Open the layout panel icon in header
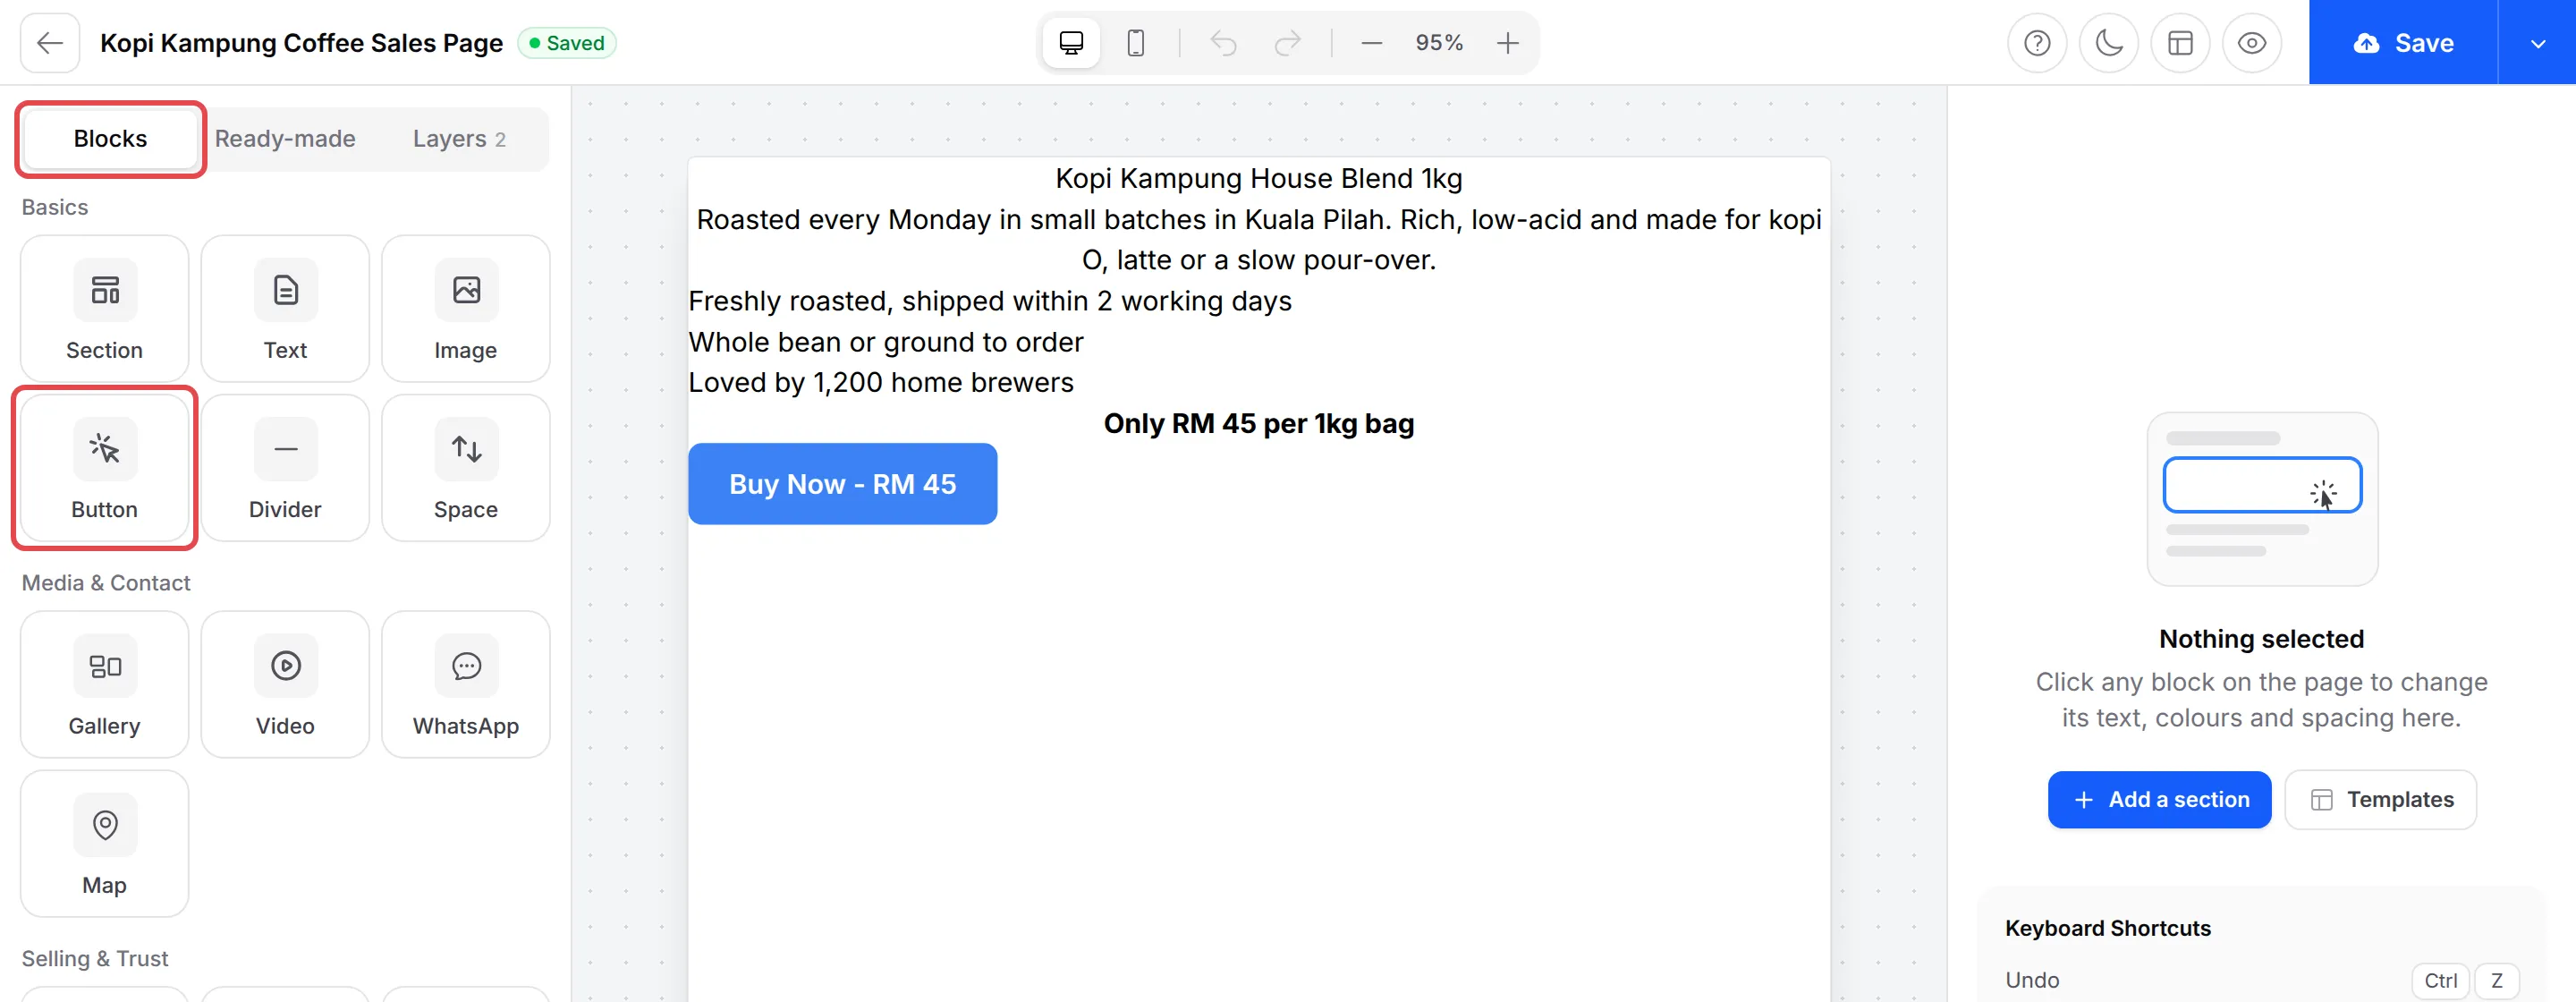 (x=2180, y=43)
